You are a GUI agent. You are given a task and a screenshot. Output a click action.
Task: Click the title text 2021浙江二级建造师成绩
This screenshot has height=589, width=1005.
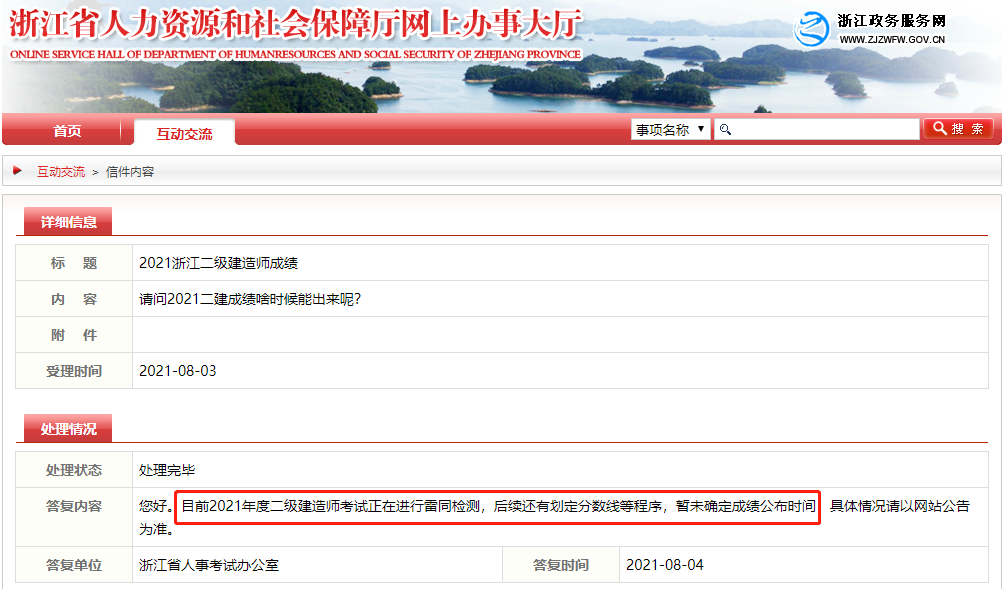click(x=218, y=264)
